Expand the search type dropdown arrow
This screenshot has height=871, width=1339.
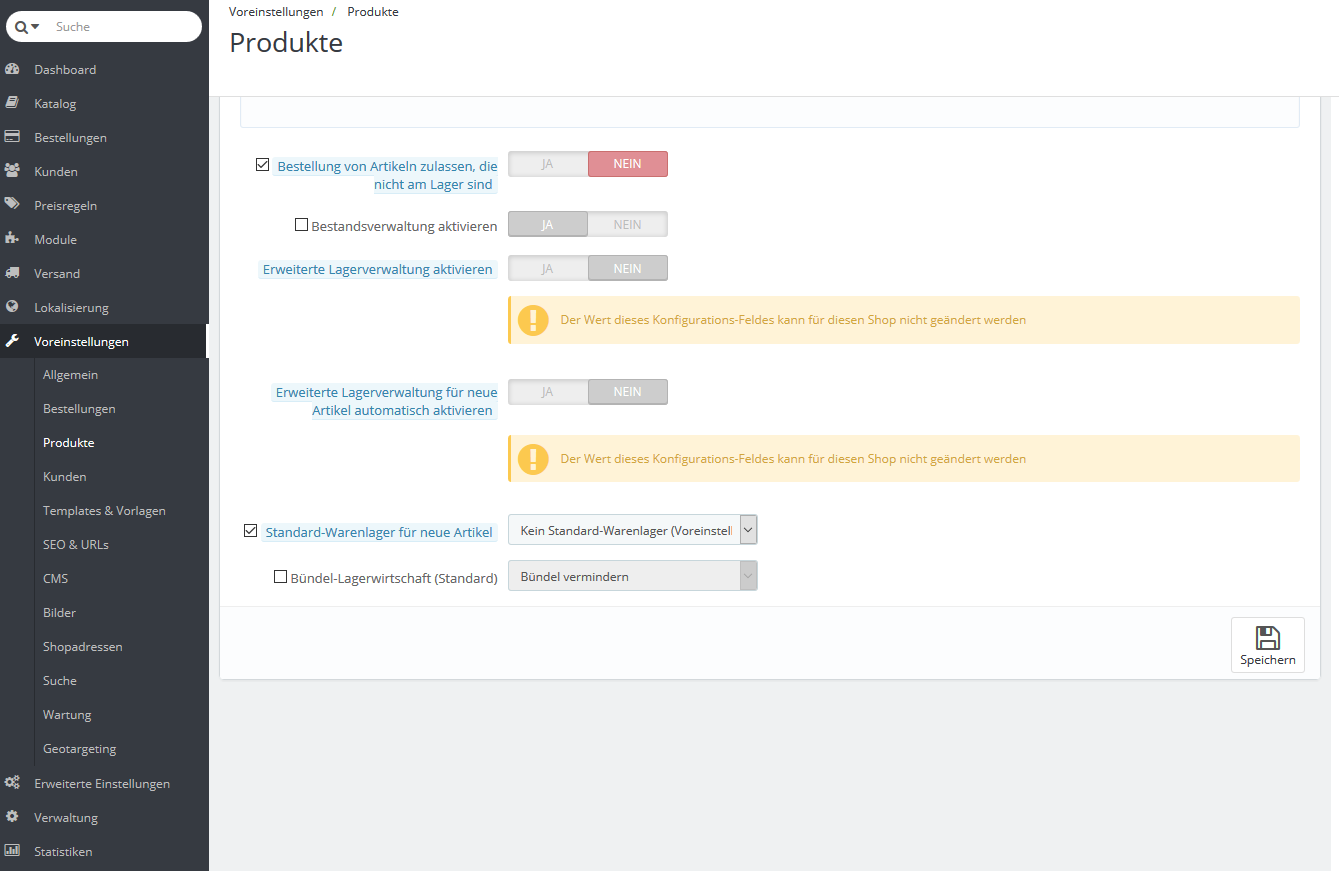pos(35,27)
